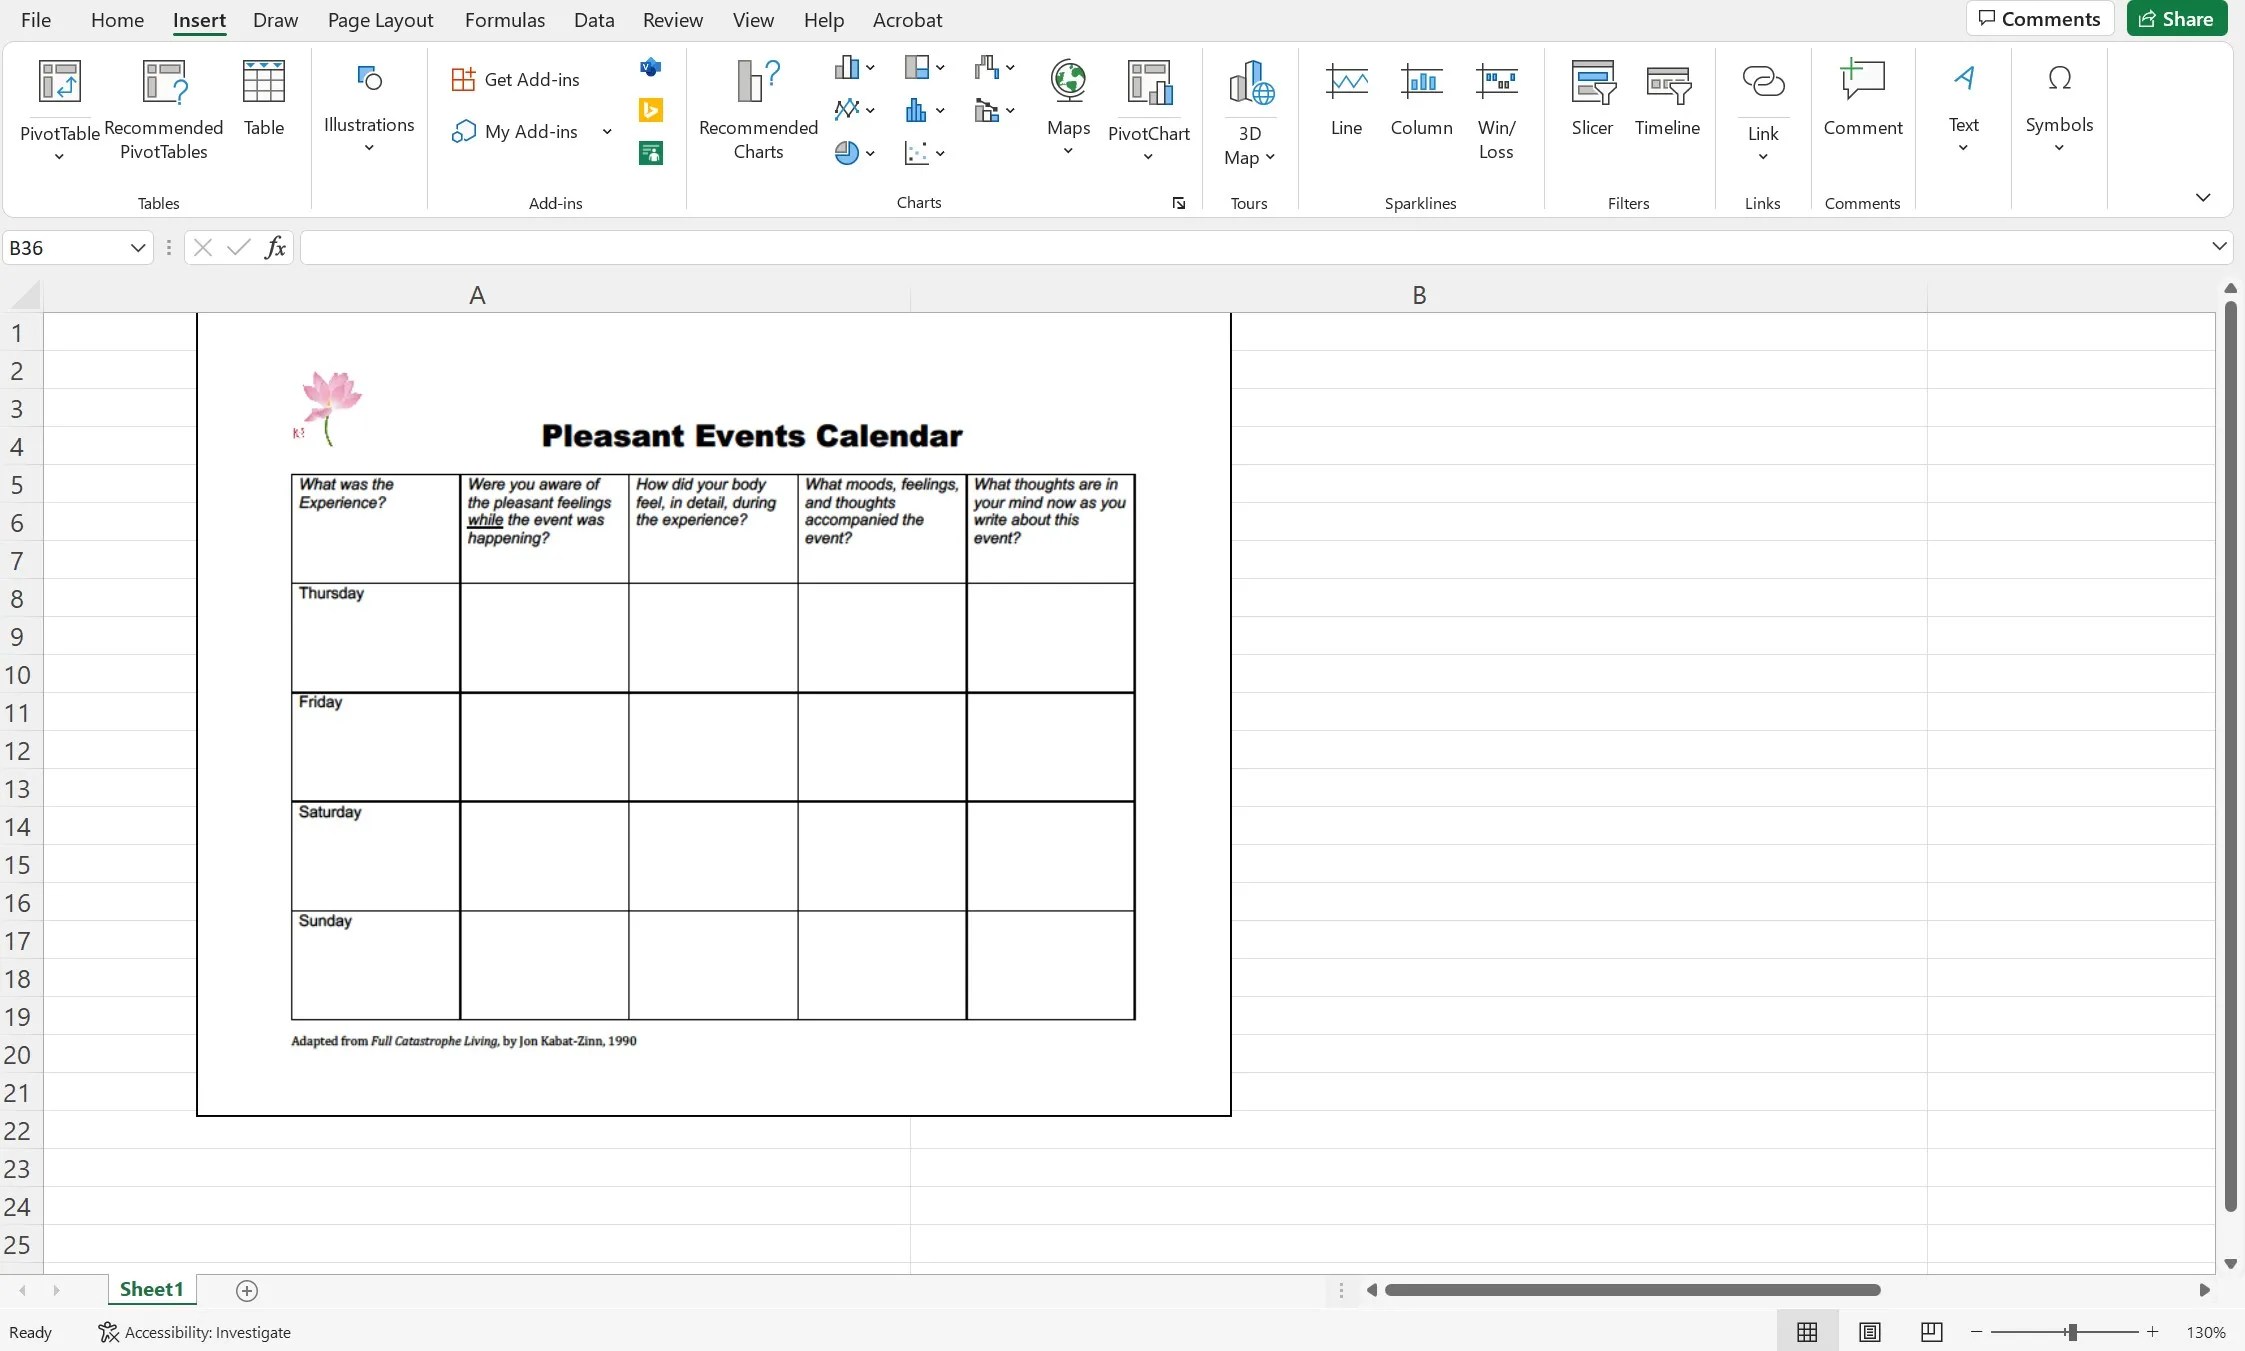The image size is (2245, 1351).
Task: Collapse the ribbon with the chevron
Action: point(2204,198)
